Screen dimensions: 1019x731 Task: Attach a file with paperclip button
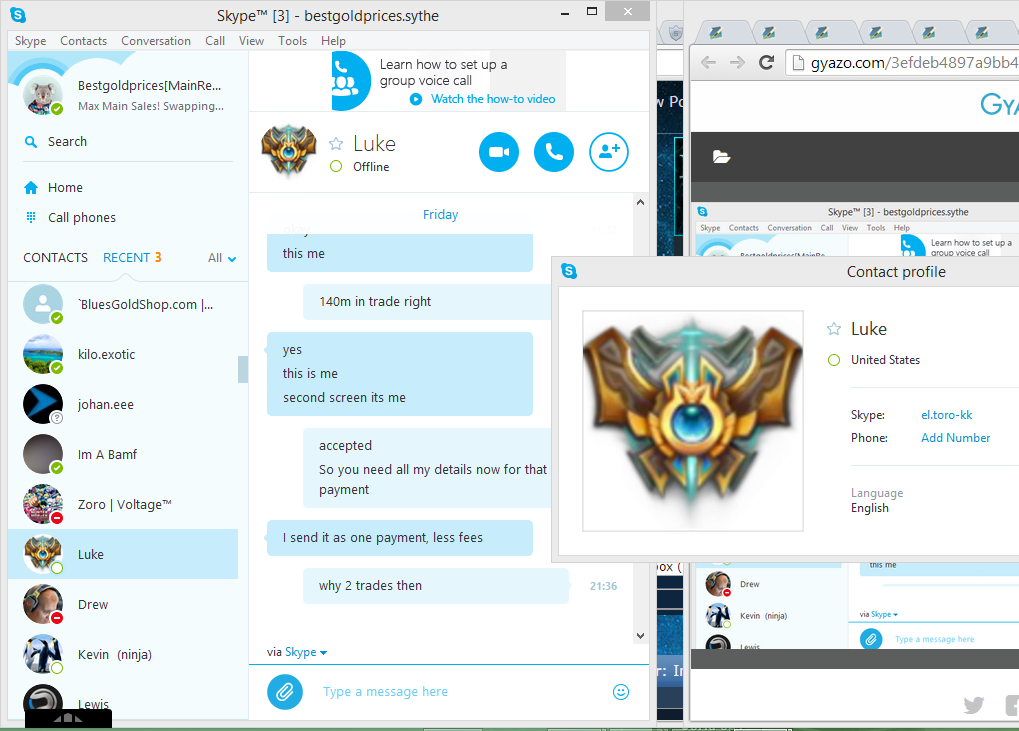coord(285,692)
